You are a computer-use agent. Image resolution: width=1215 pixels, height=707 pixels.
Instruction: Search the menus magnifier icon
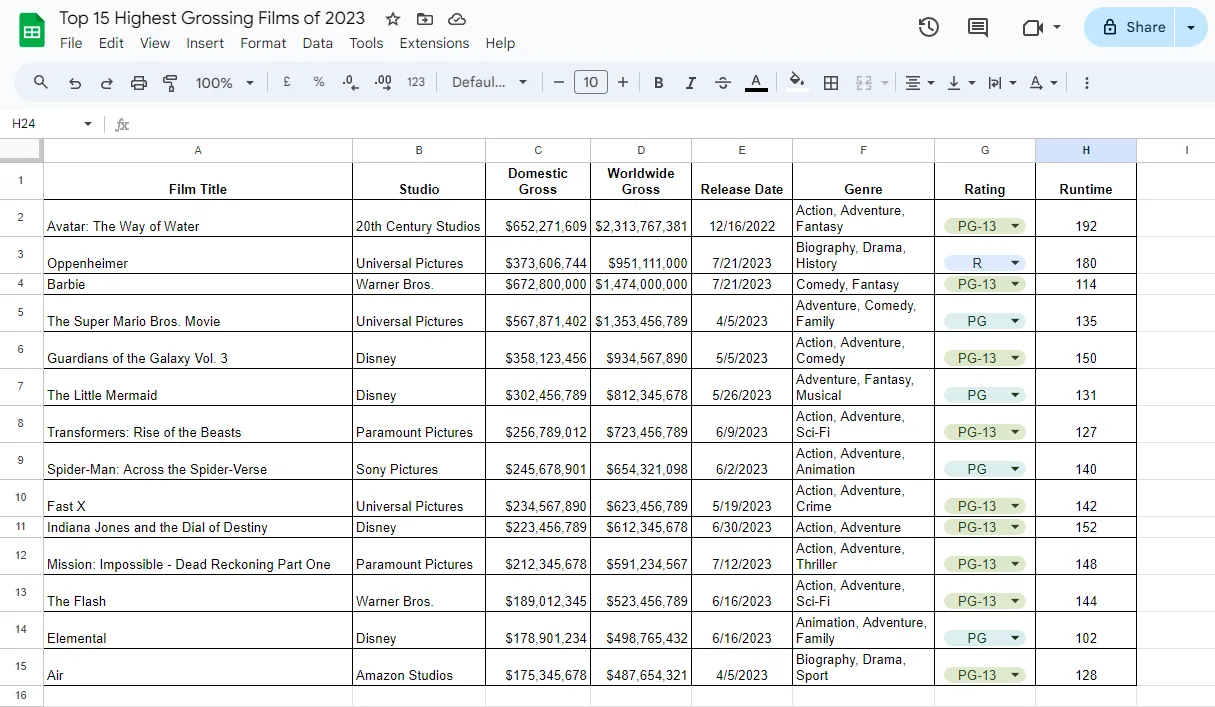click(x=41, y=82)
